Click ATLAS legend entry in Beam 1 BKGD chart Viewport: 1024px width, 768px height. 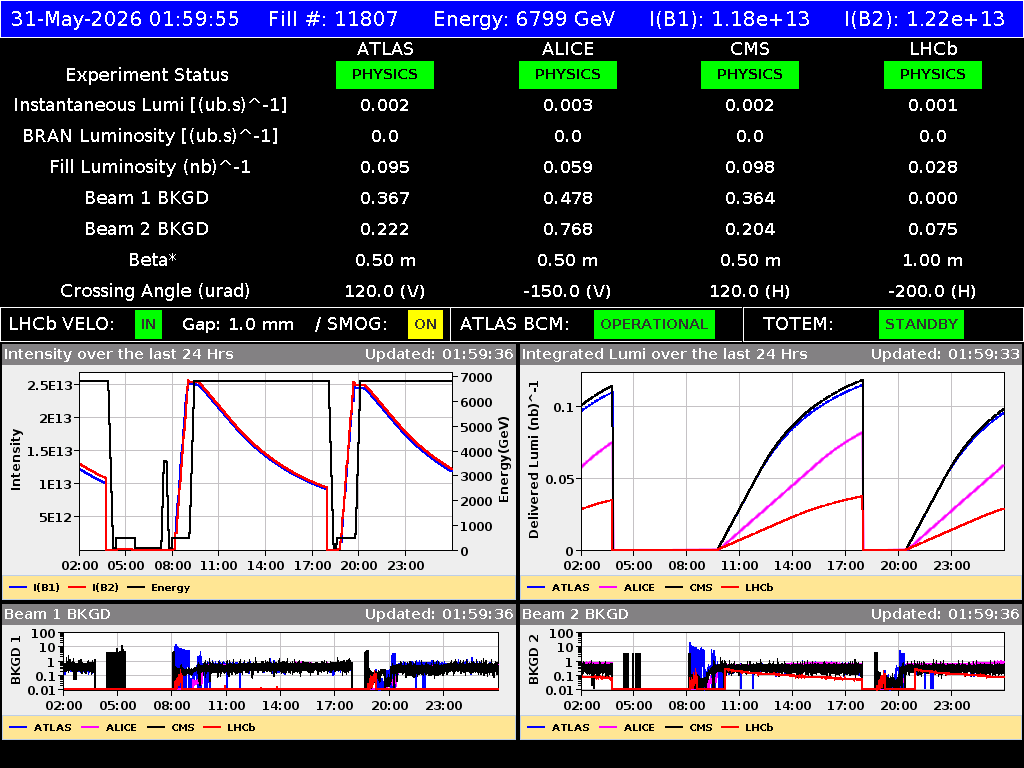40,727
